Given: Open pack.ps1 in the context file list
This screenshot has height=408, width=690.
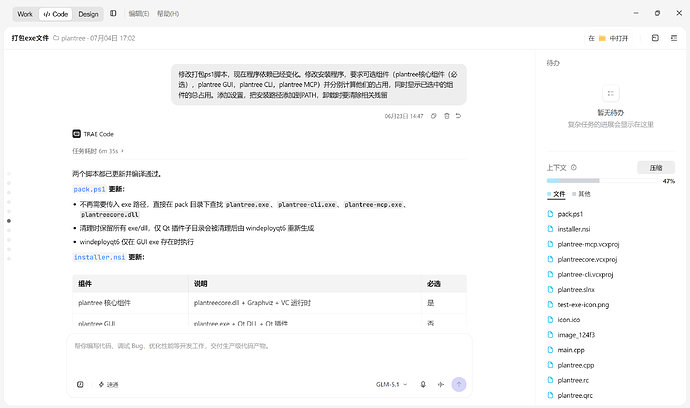Looking at the screenshot, I should [570, 214].
